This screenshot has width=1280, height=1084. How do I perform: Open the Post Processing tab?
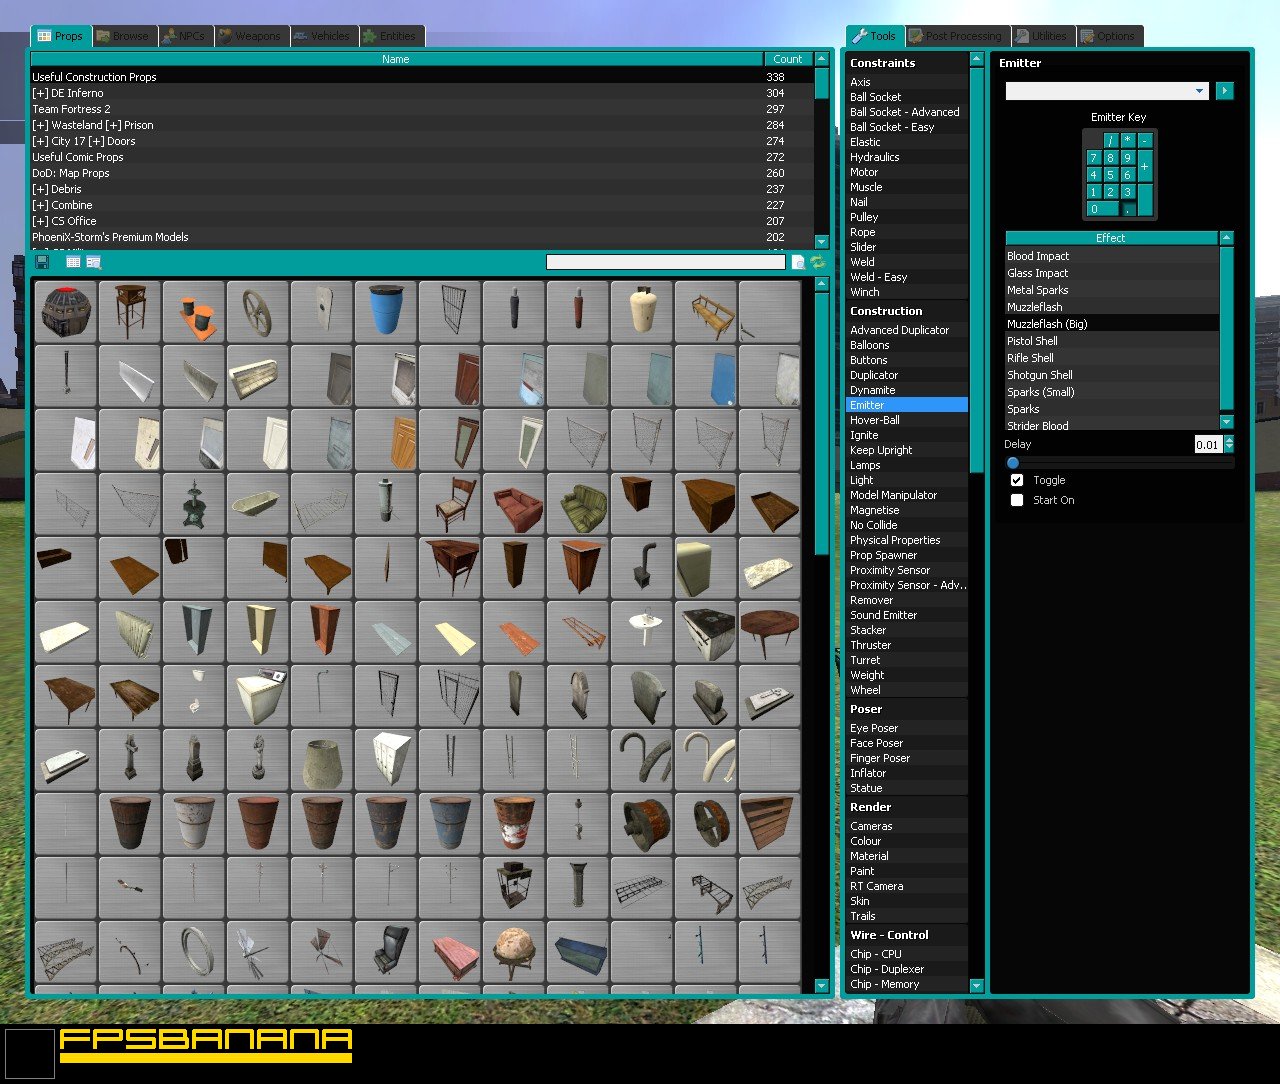point(955,36)
